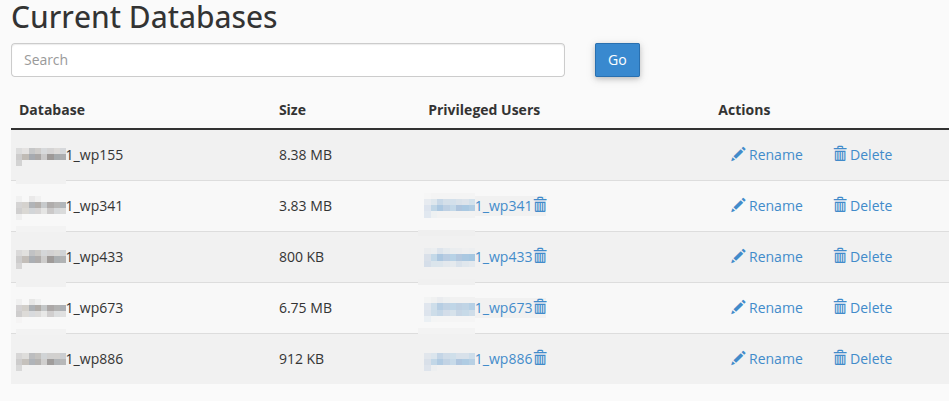Open privileged user 1_wp886 link
This screenshot has width=949, height=401.
click(478, 359)
